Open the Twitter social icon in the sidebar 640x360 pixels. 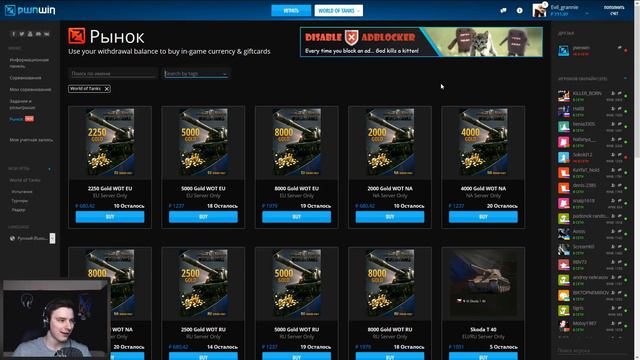click(x=22, y=34)
